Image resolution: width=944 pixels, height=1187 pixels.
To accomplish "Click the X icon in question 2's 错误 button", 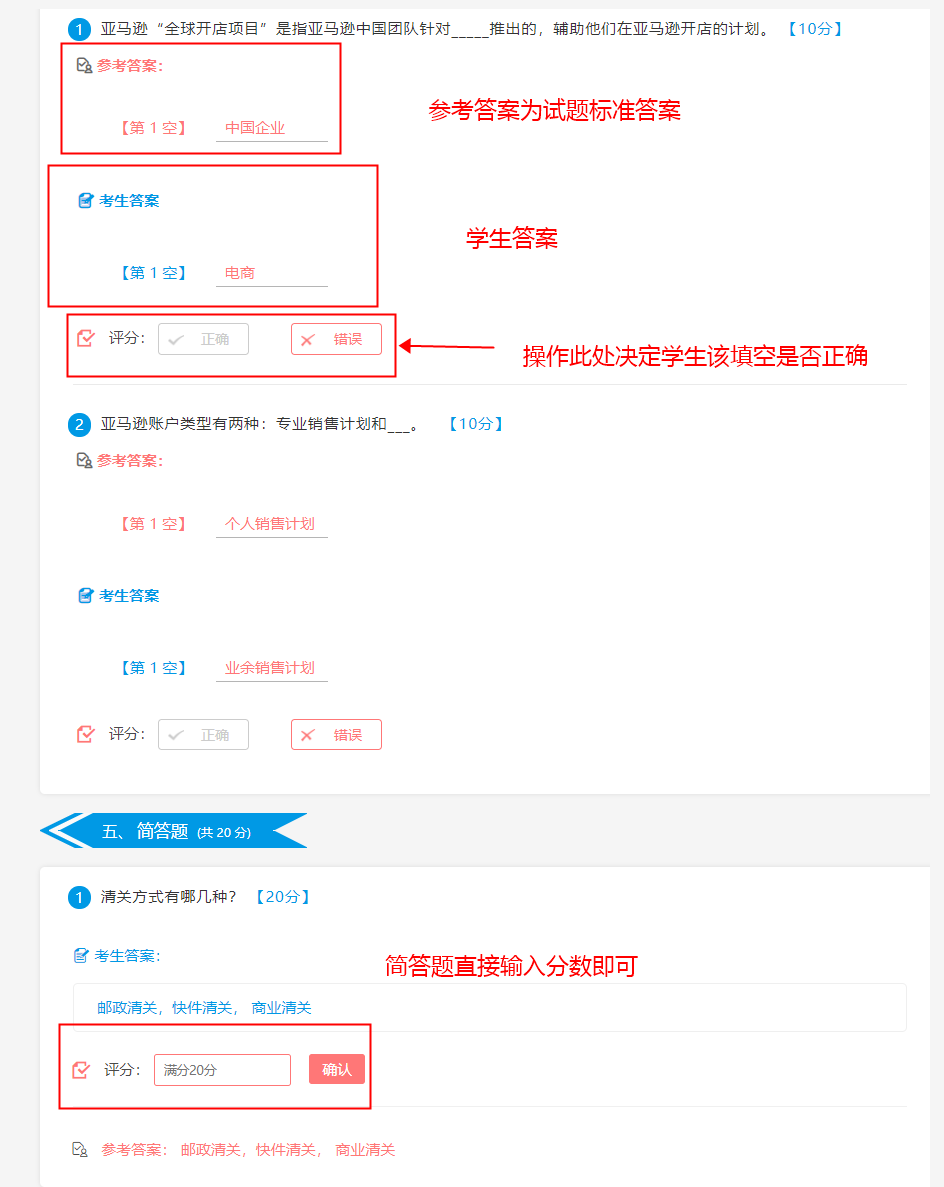I will (307, 735).
